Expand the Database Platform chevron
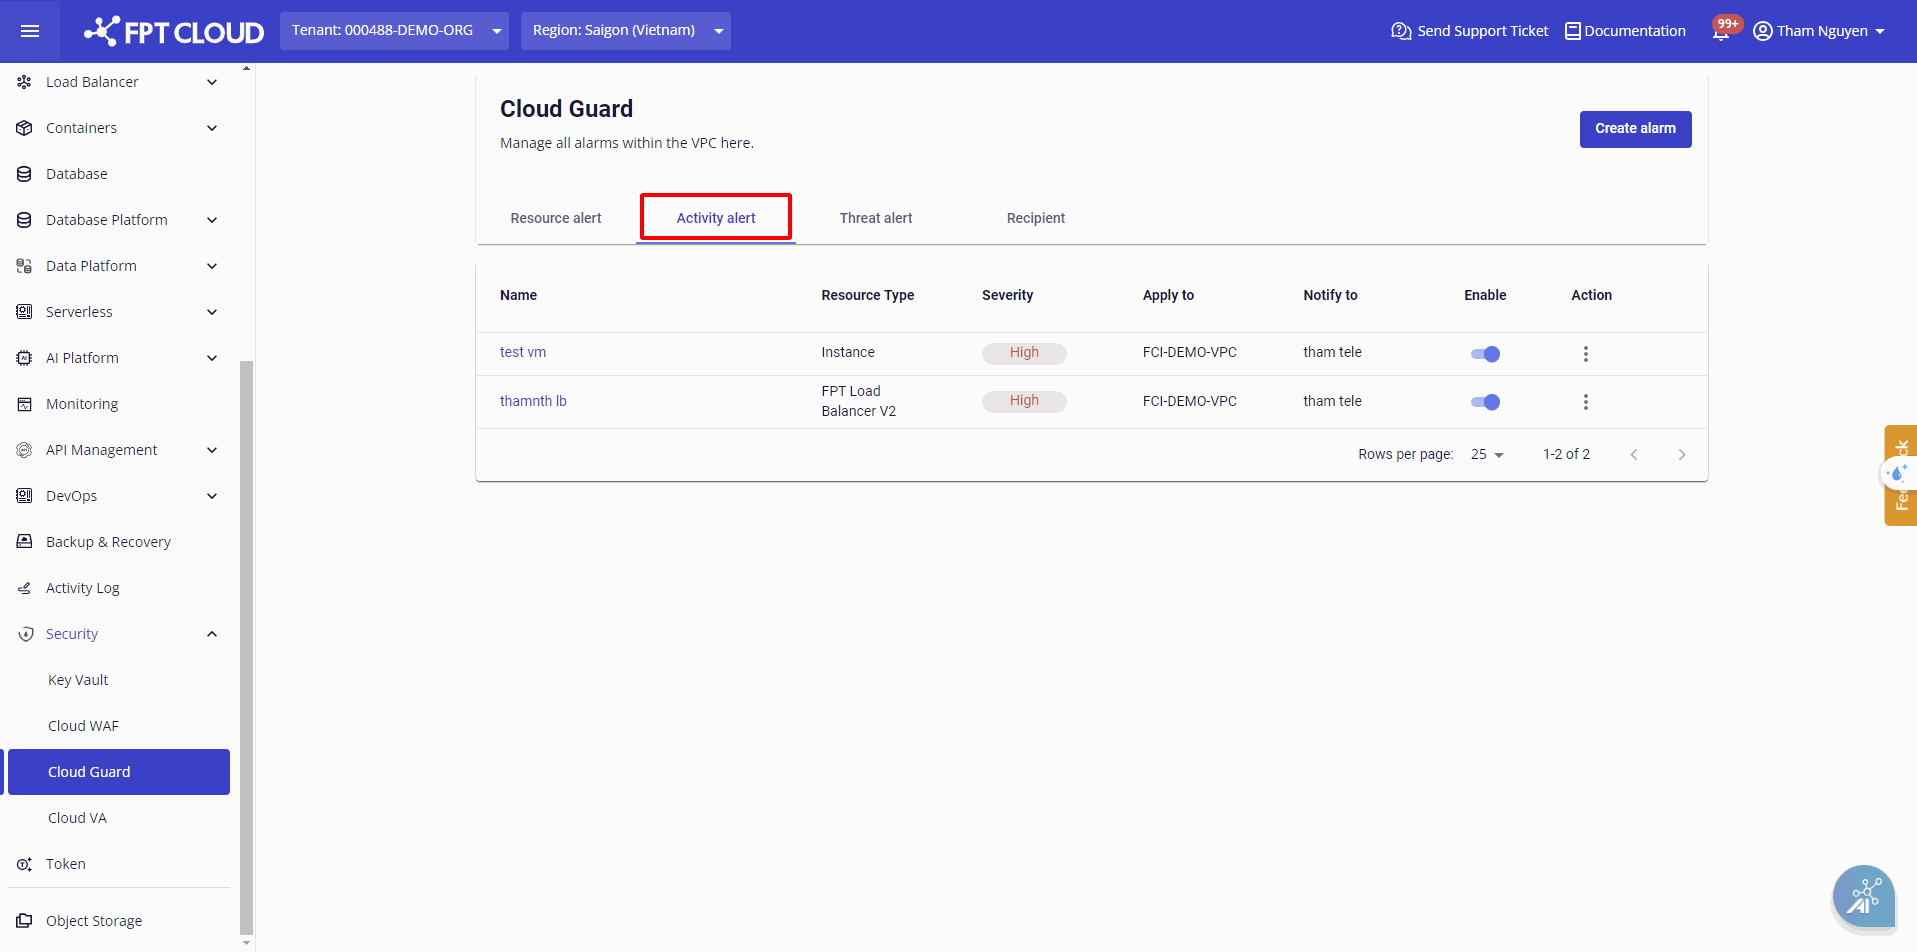Viewport: 1917px width, 952px height. point(212,220)
